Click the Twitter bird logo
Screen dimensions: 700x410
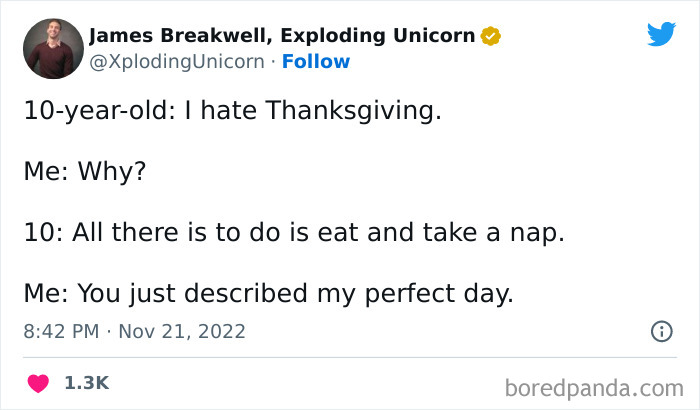pos(661,35)
